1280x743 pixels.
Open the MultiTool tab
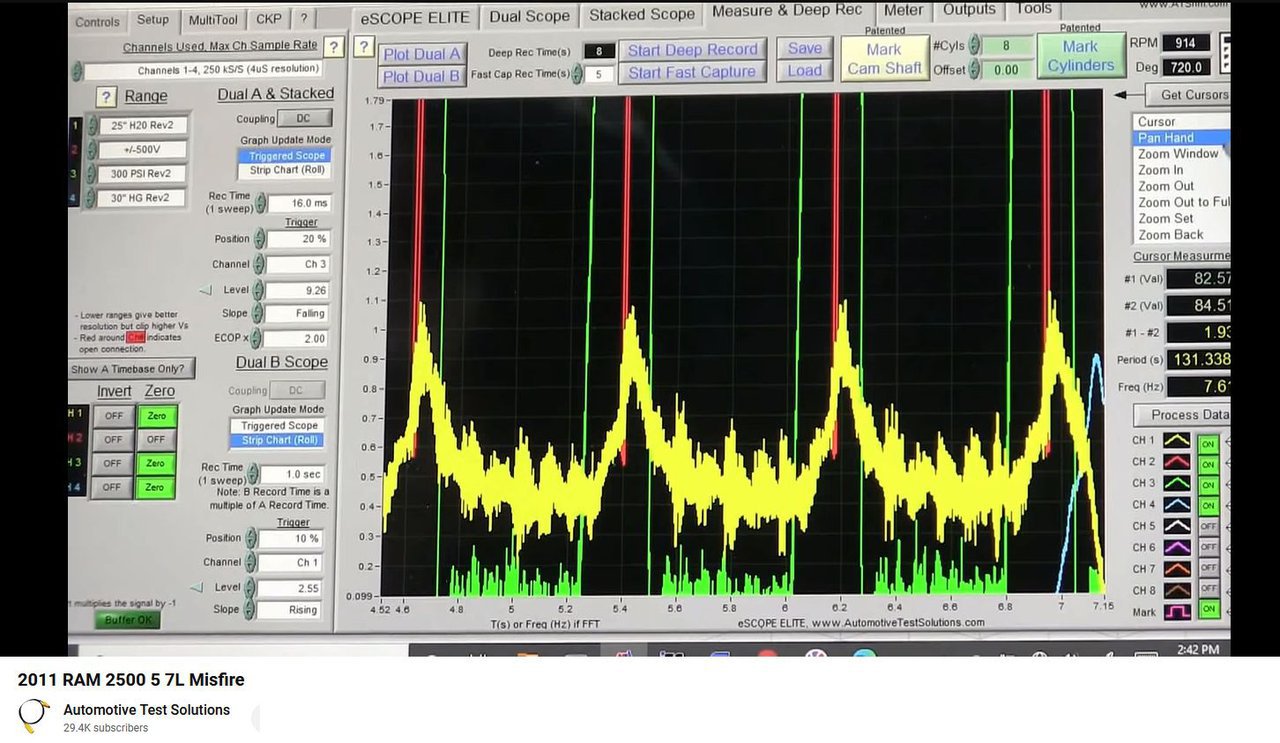coord(213,19)
